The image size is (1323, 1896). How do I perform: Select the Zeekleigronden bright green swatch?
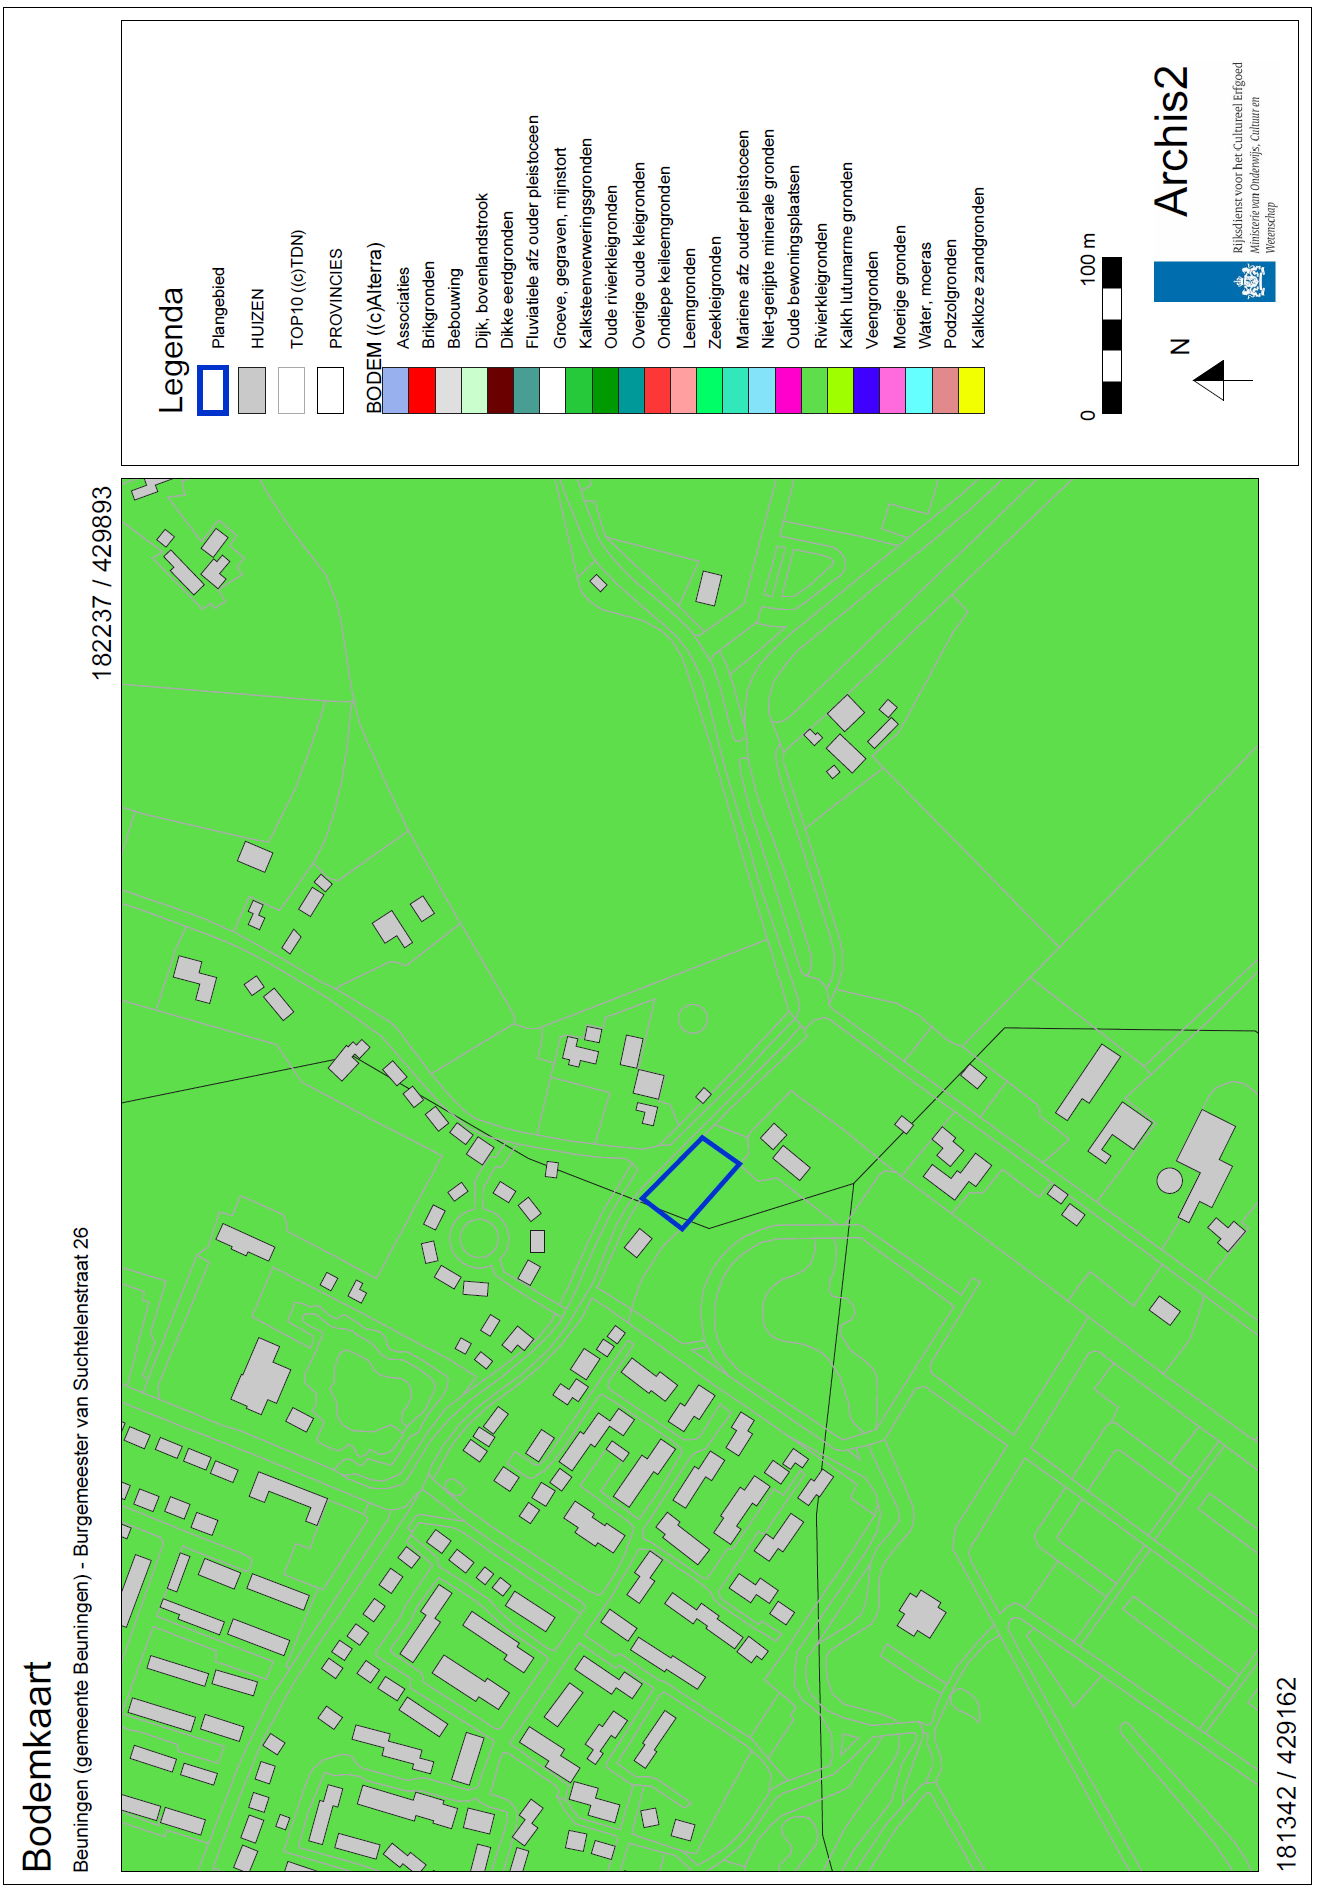pyautogui.click(x=710, y=390)
